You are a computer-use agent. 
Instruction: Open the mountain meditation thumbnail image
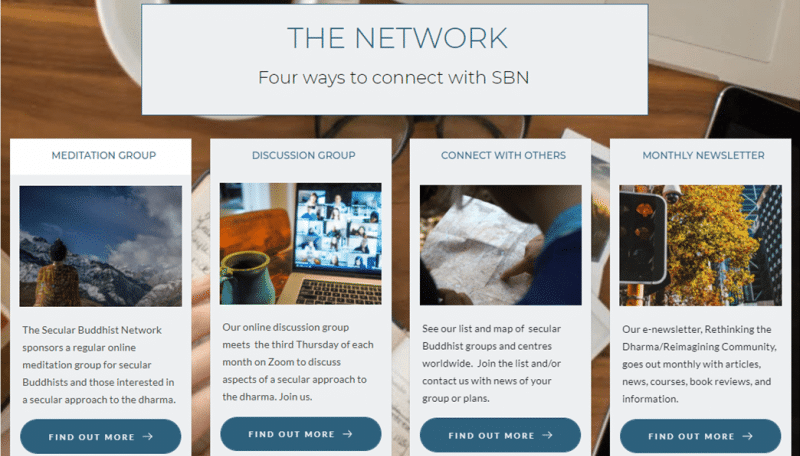coord(101,246)
